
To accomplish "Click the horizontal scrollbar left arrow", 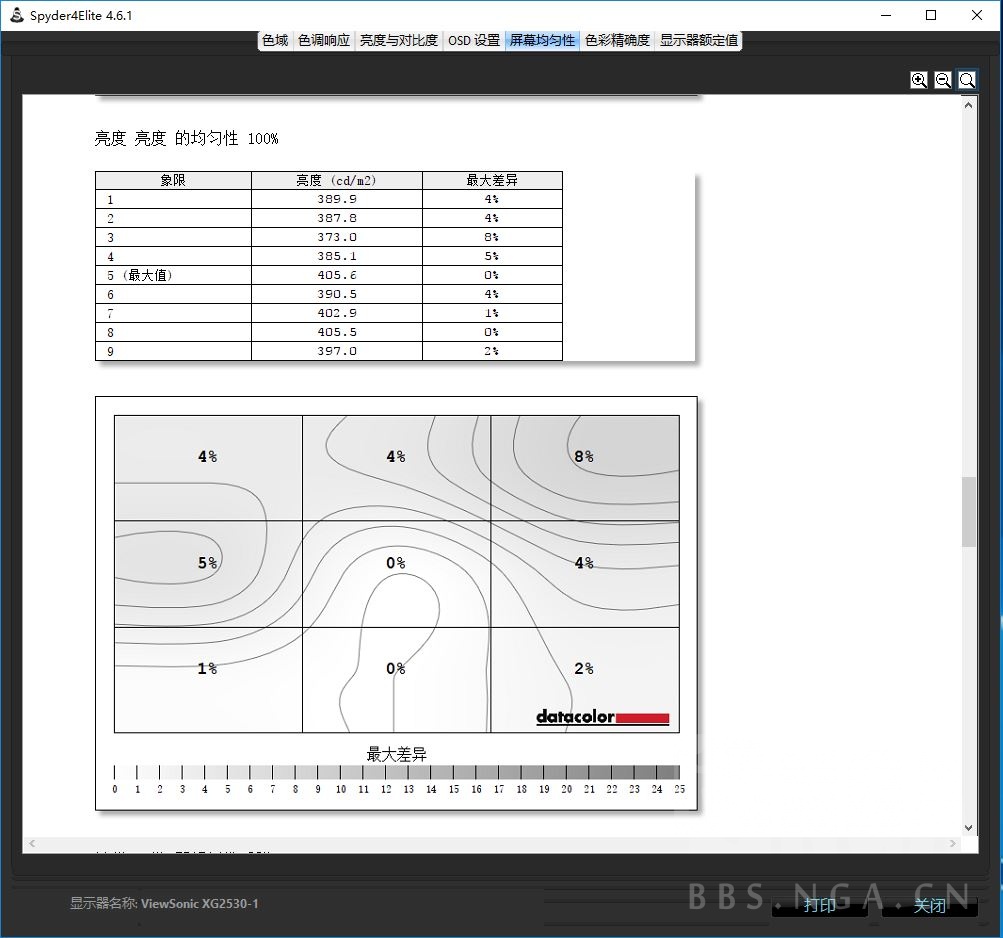I will pyautogui.click(x=31, y=845).
